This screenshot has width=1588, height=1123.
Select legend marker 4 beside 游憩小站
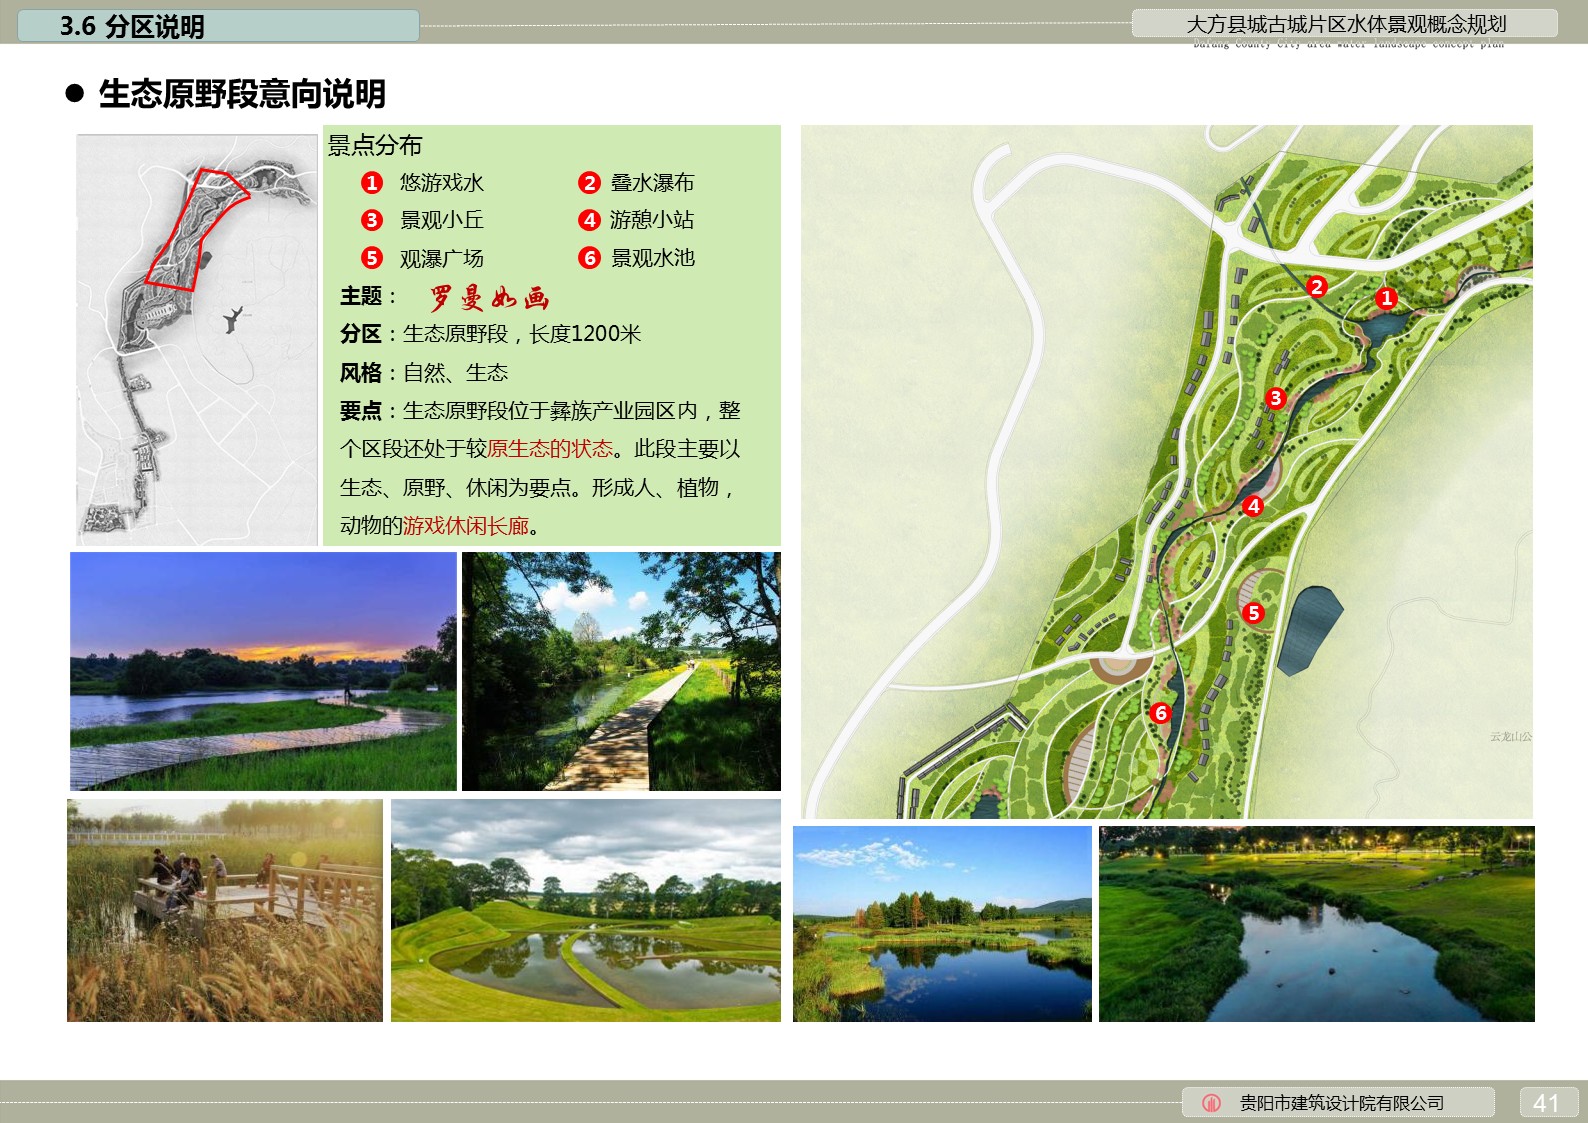(x=589, y=220)
